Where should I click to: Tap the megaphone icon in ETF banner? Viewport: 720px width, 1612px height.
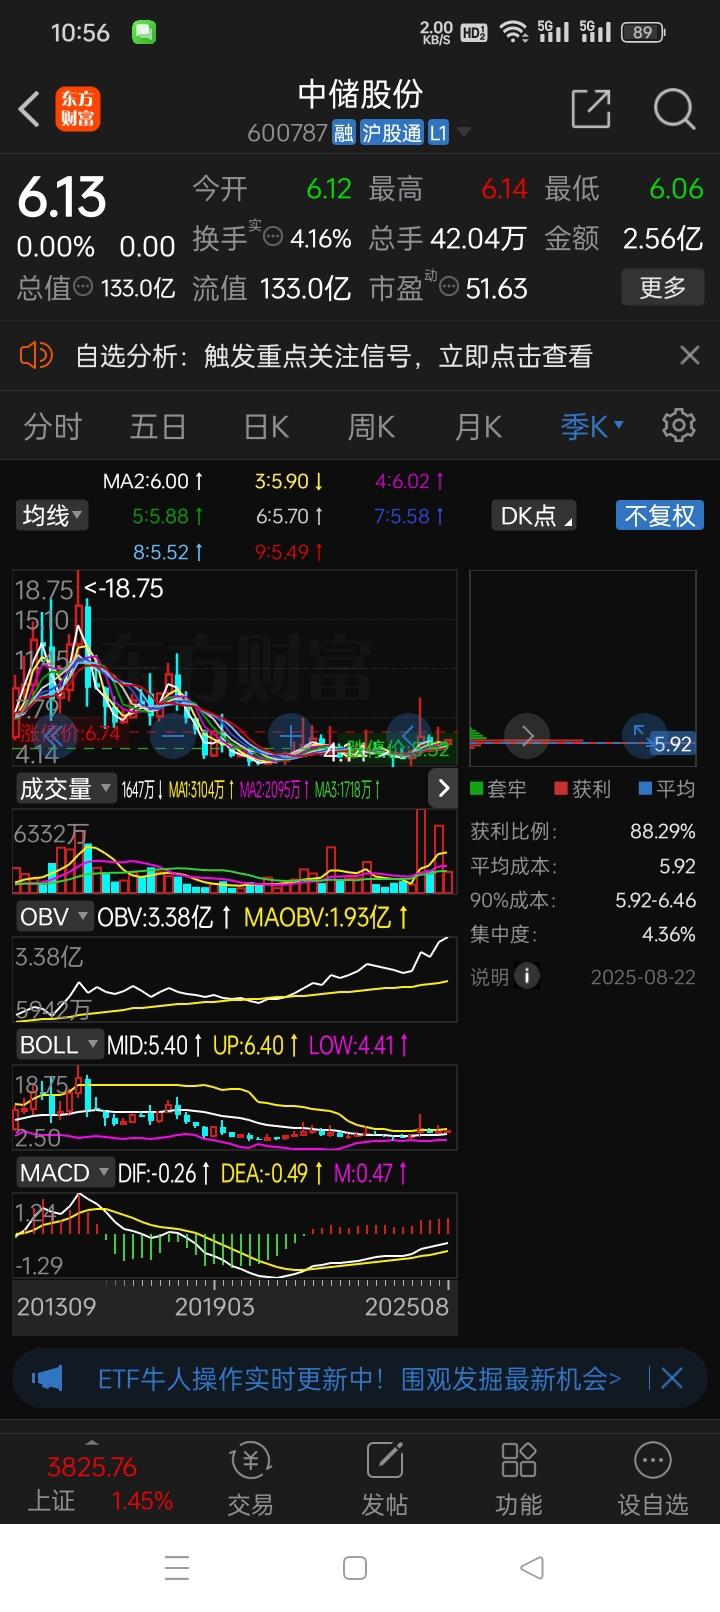(x=47, y=1379)
